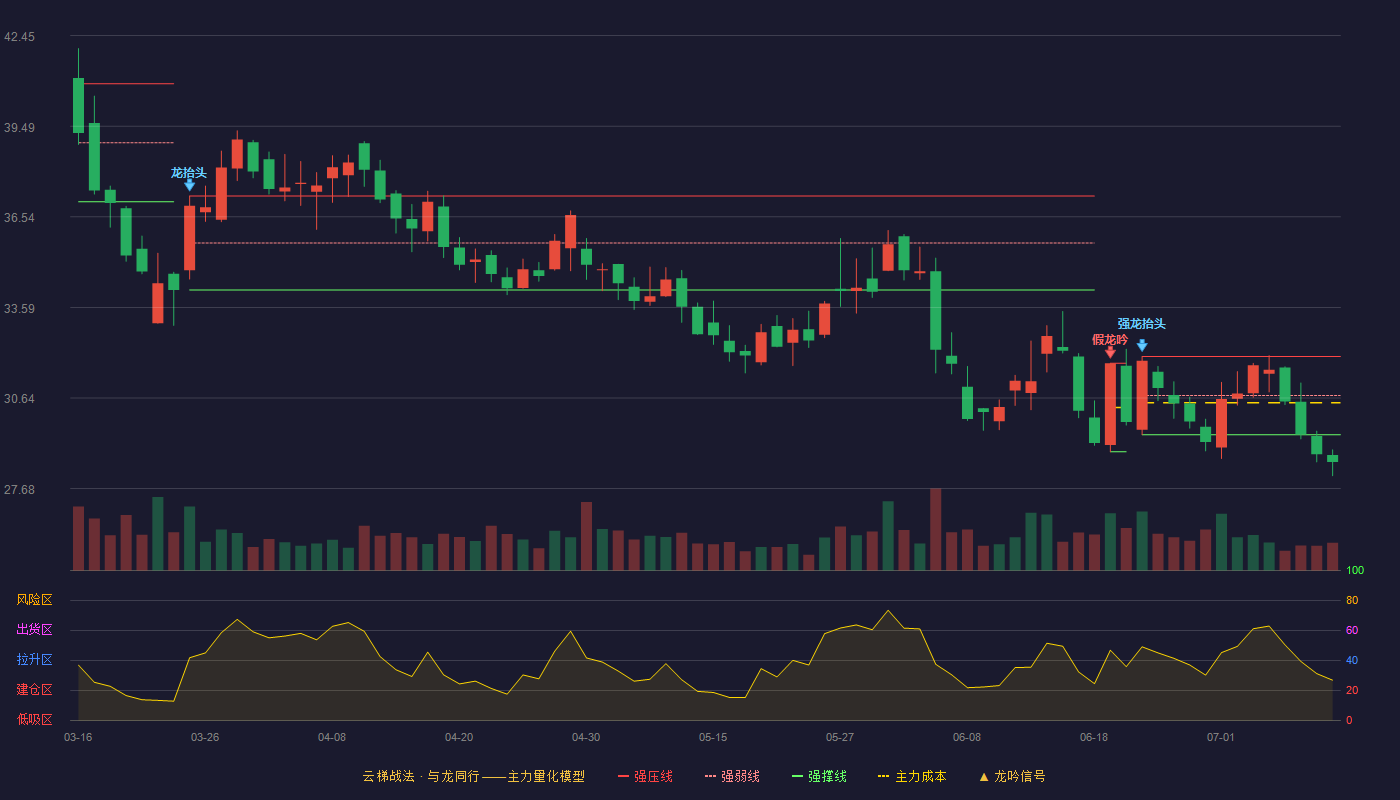The height and width of the screenshot is (800, 1400).
Task: Click the 06-18 date axis label
Action: (1094, 737)
